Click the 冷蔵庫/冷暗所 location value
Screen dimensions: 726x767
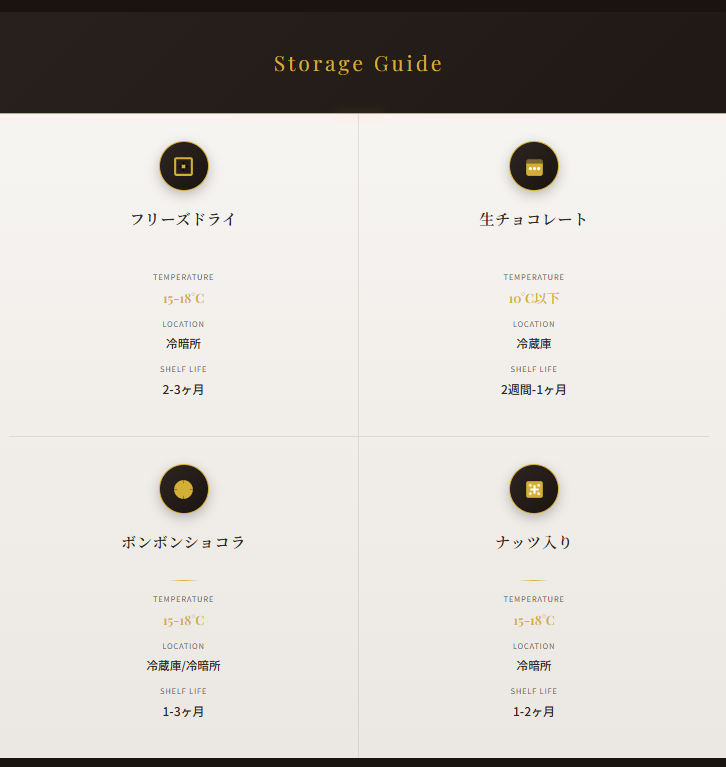(x=183, y=665)
